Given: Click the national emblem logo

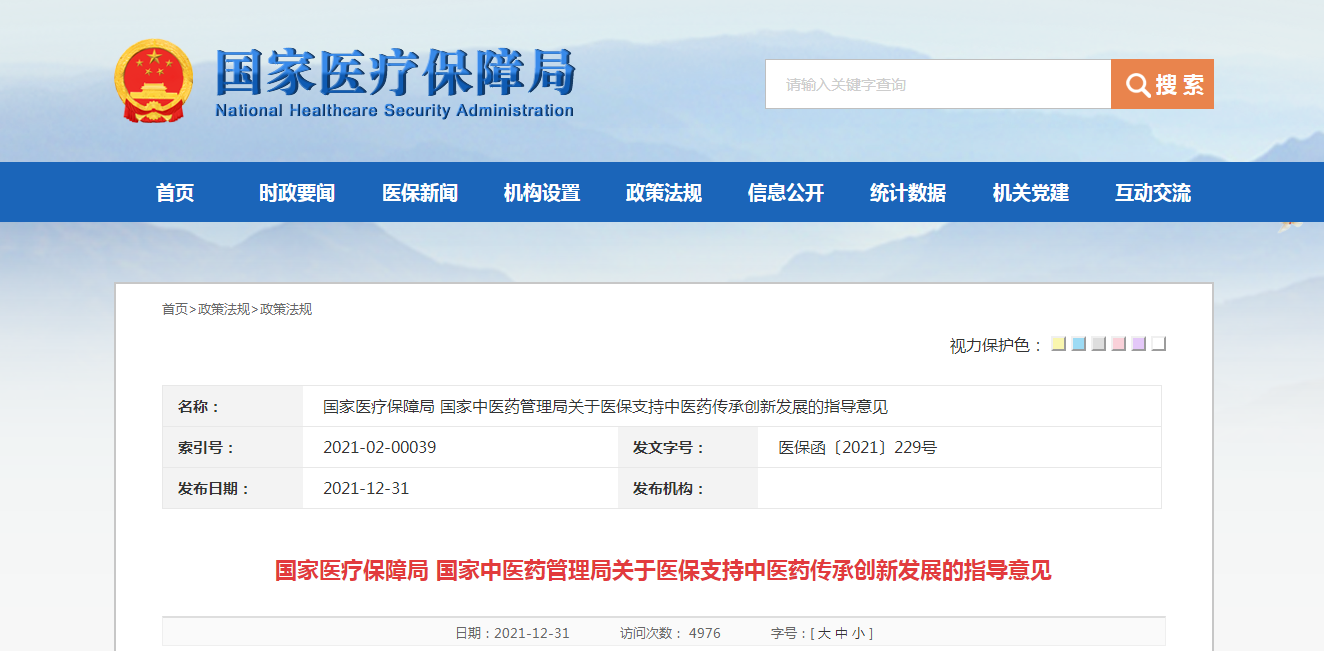Looking at the screenshot, I should click(x=154, y=81).
